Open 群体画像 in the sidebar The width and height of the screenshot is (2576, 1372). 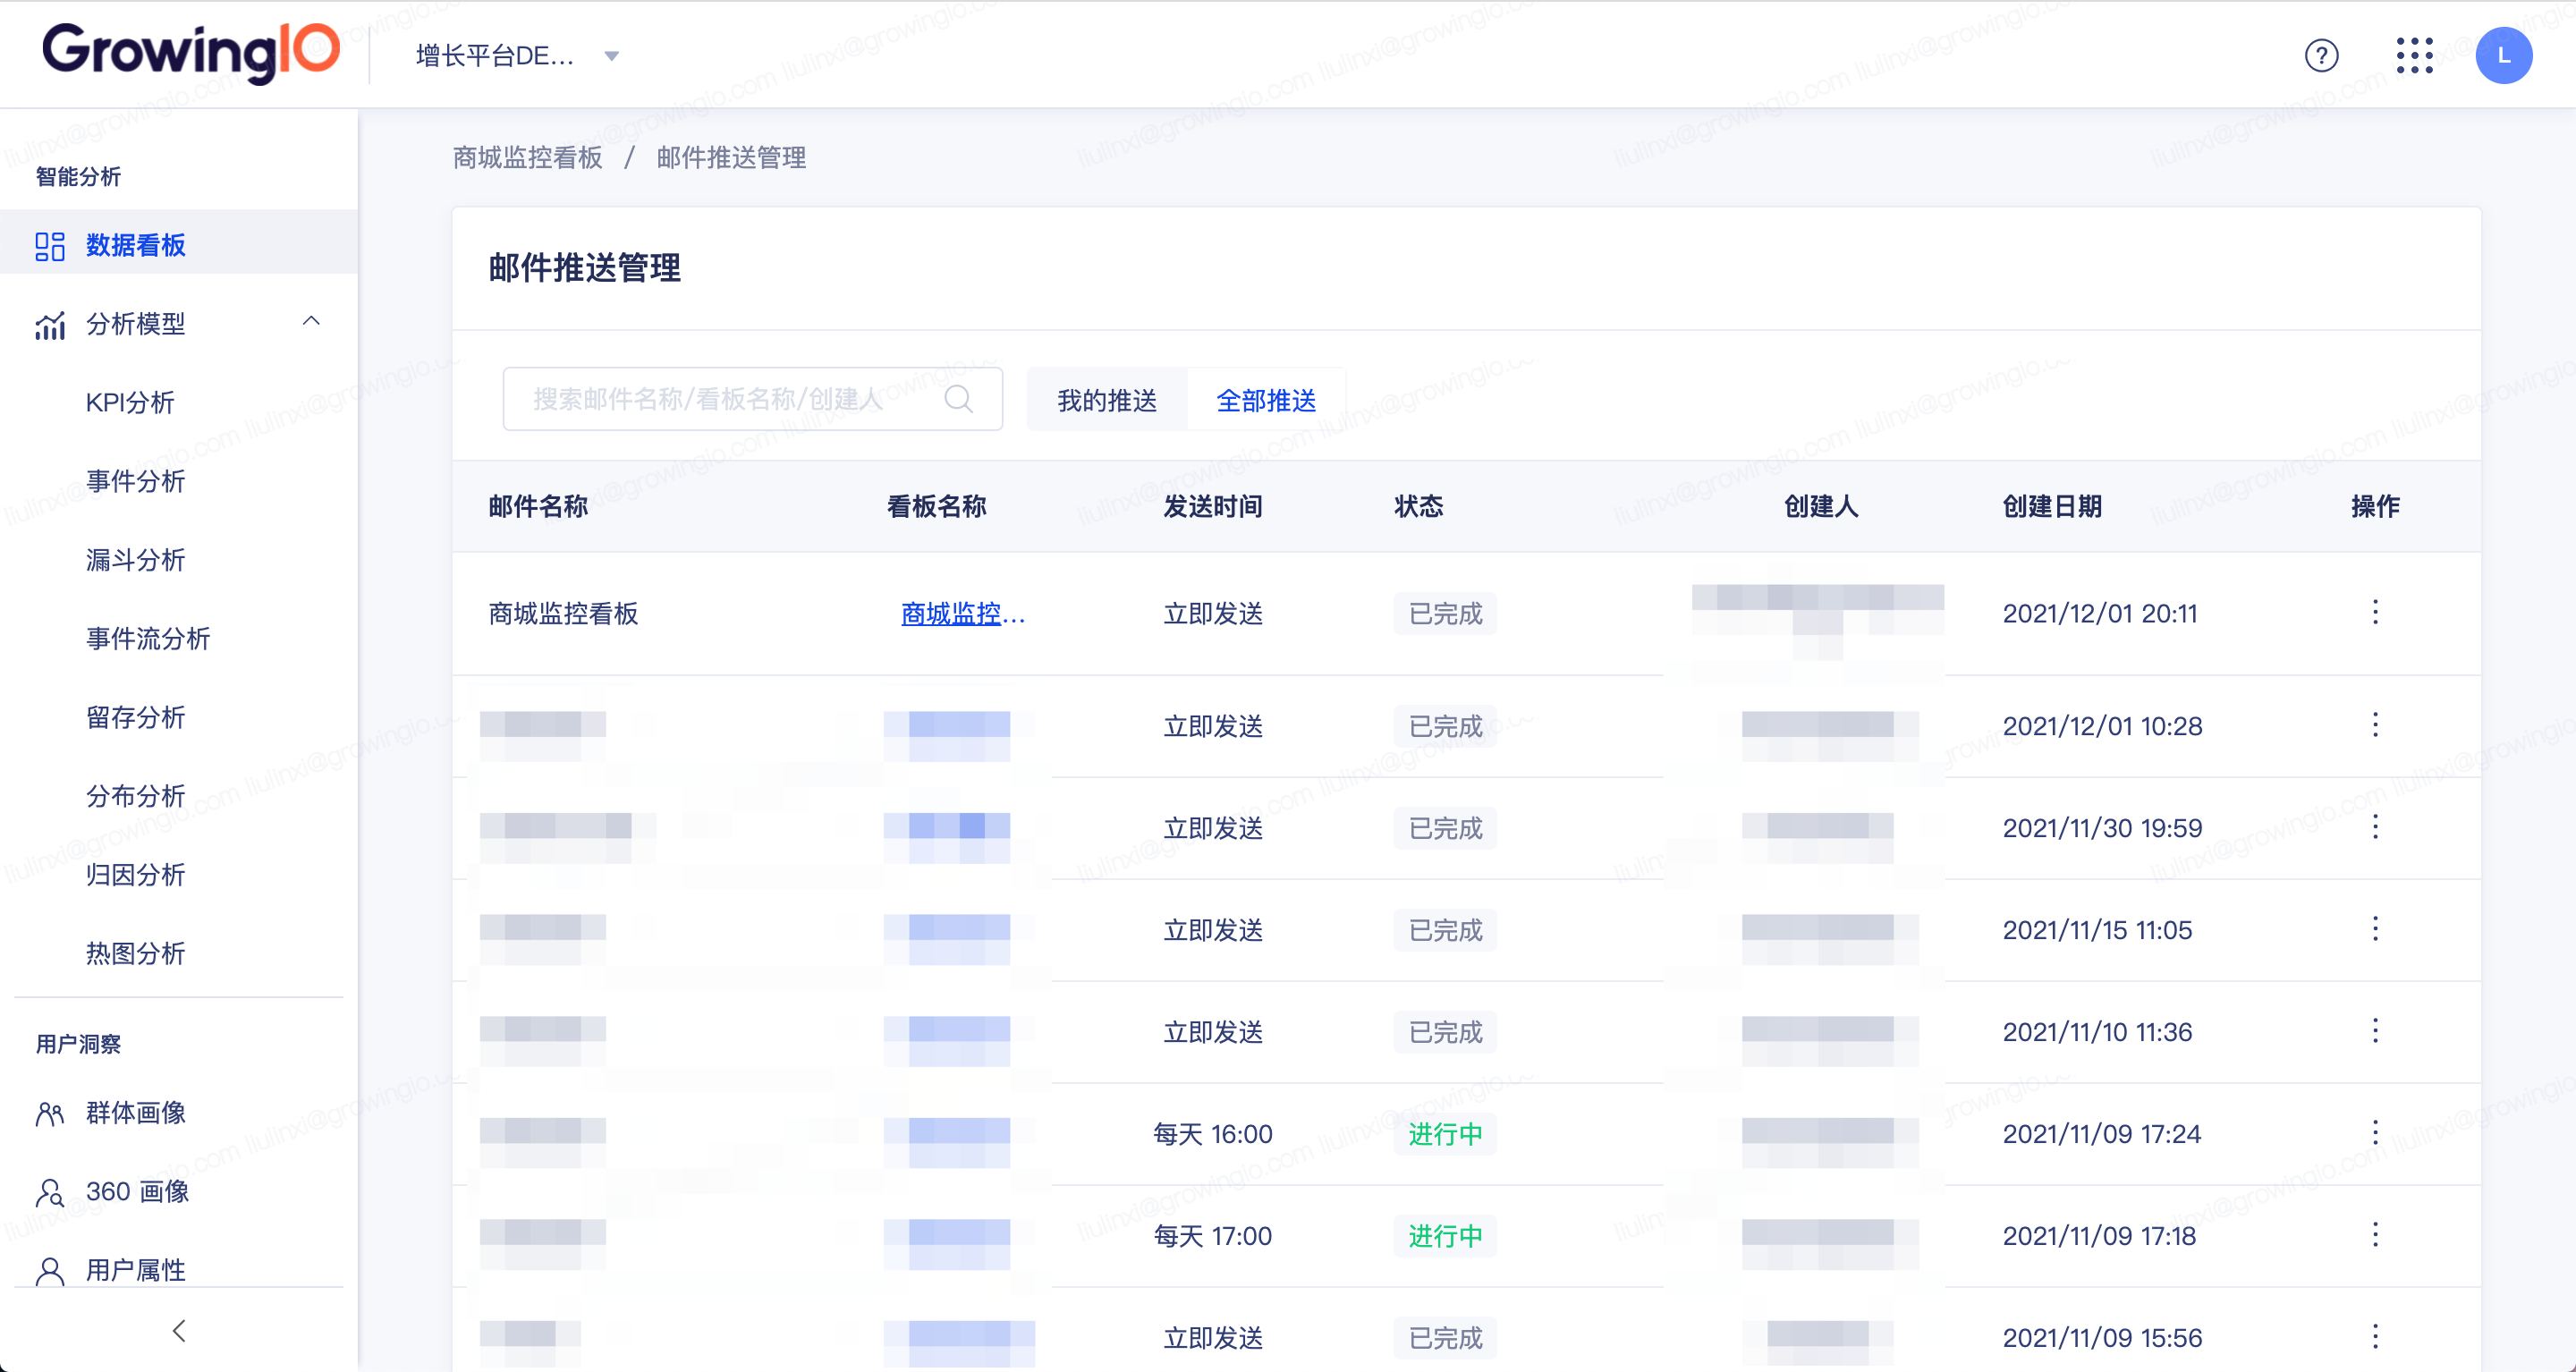tap(135, 1113)
